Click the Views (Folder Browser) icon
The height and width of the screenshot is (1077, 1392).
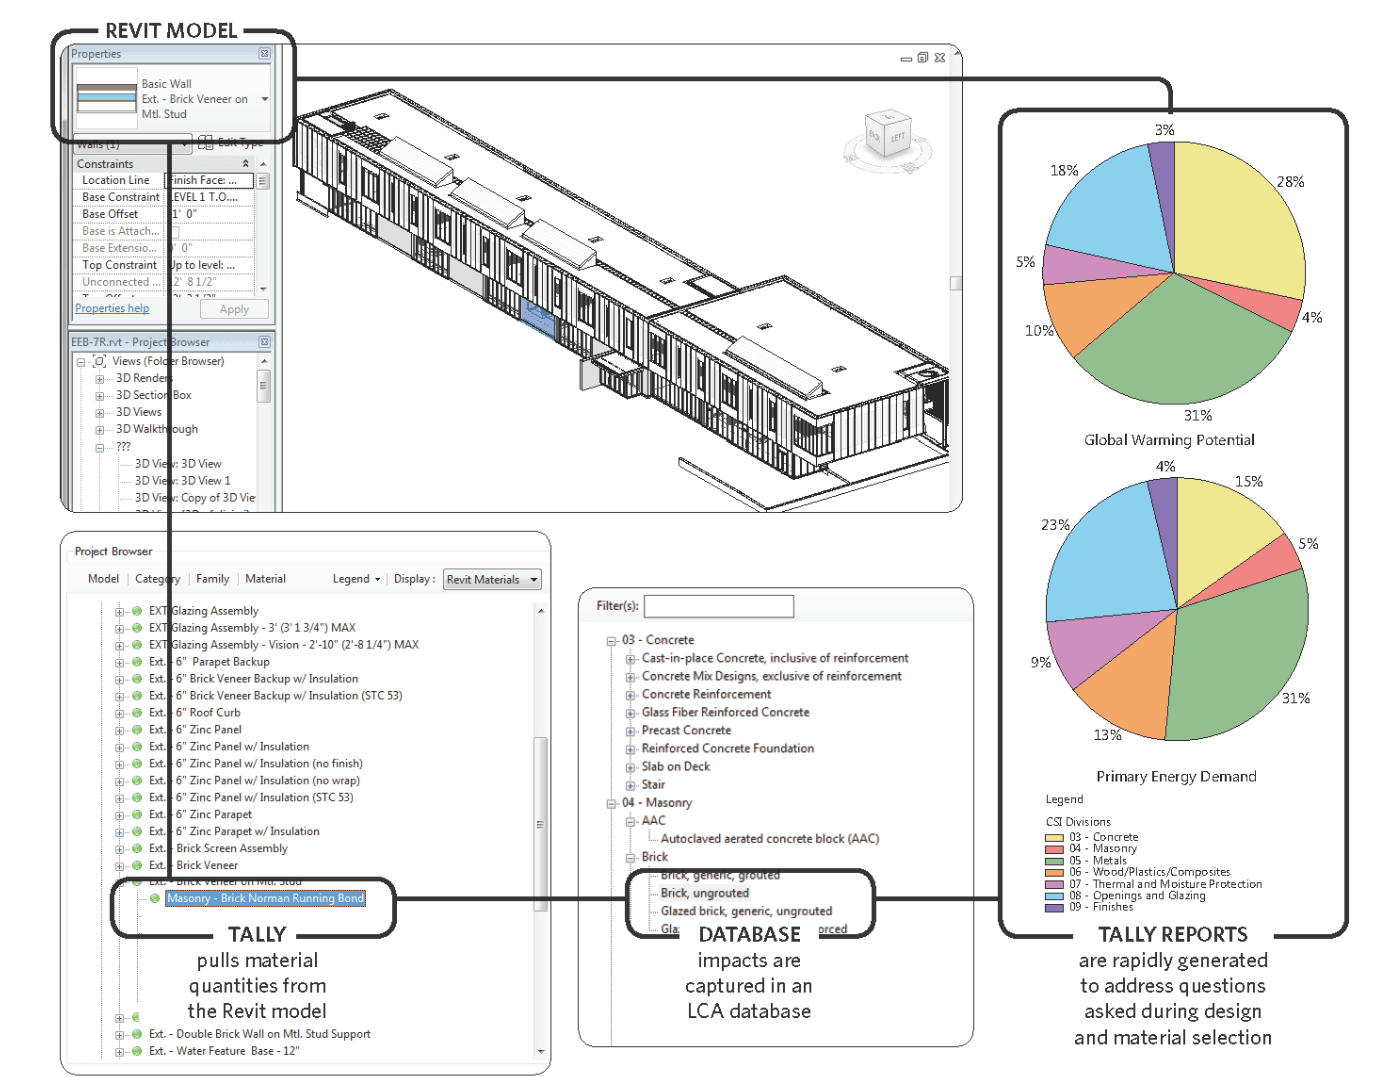point(99,361)
